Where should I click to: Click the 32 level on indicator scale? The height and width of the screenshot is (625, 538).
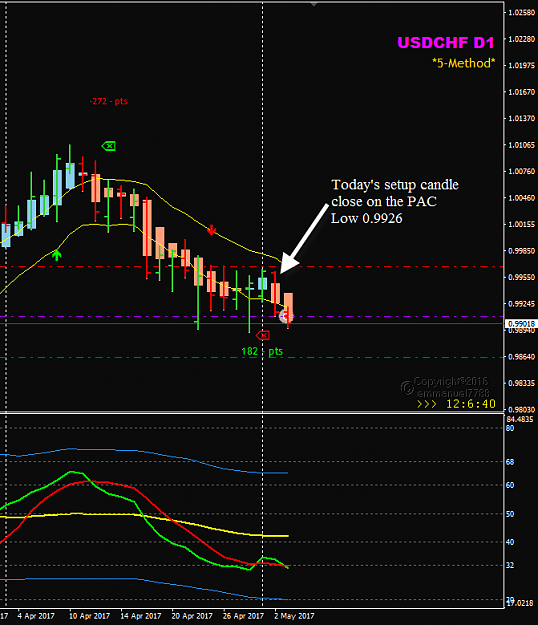510,566
